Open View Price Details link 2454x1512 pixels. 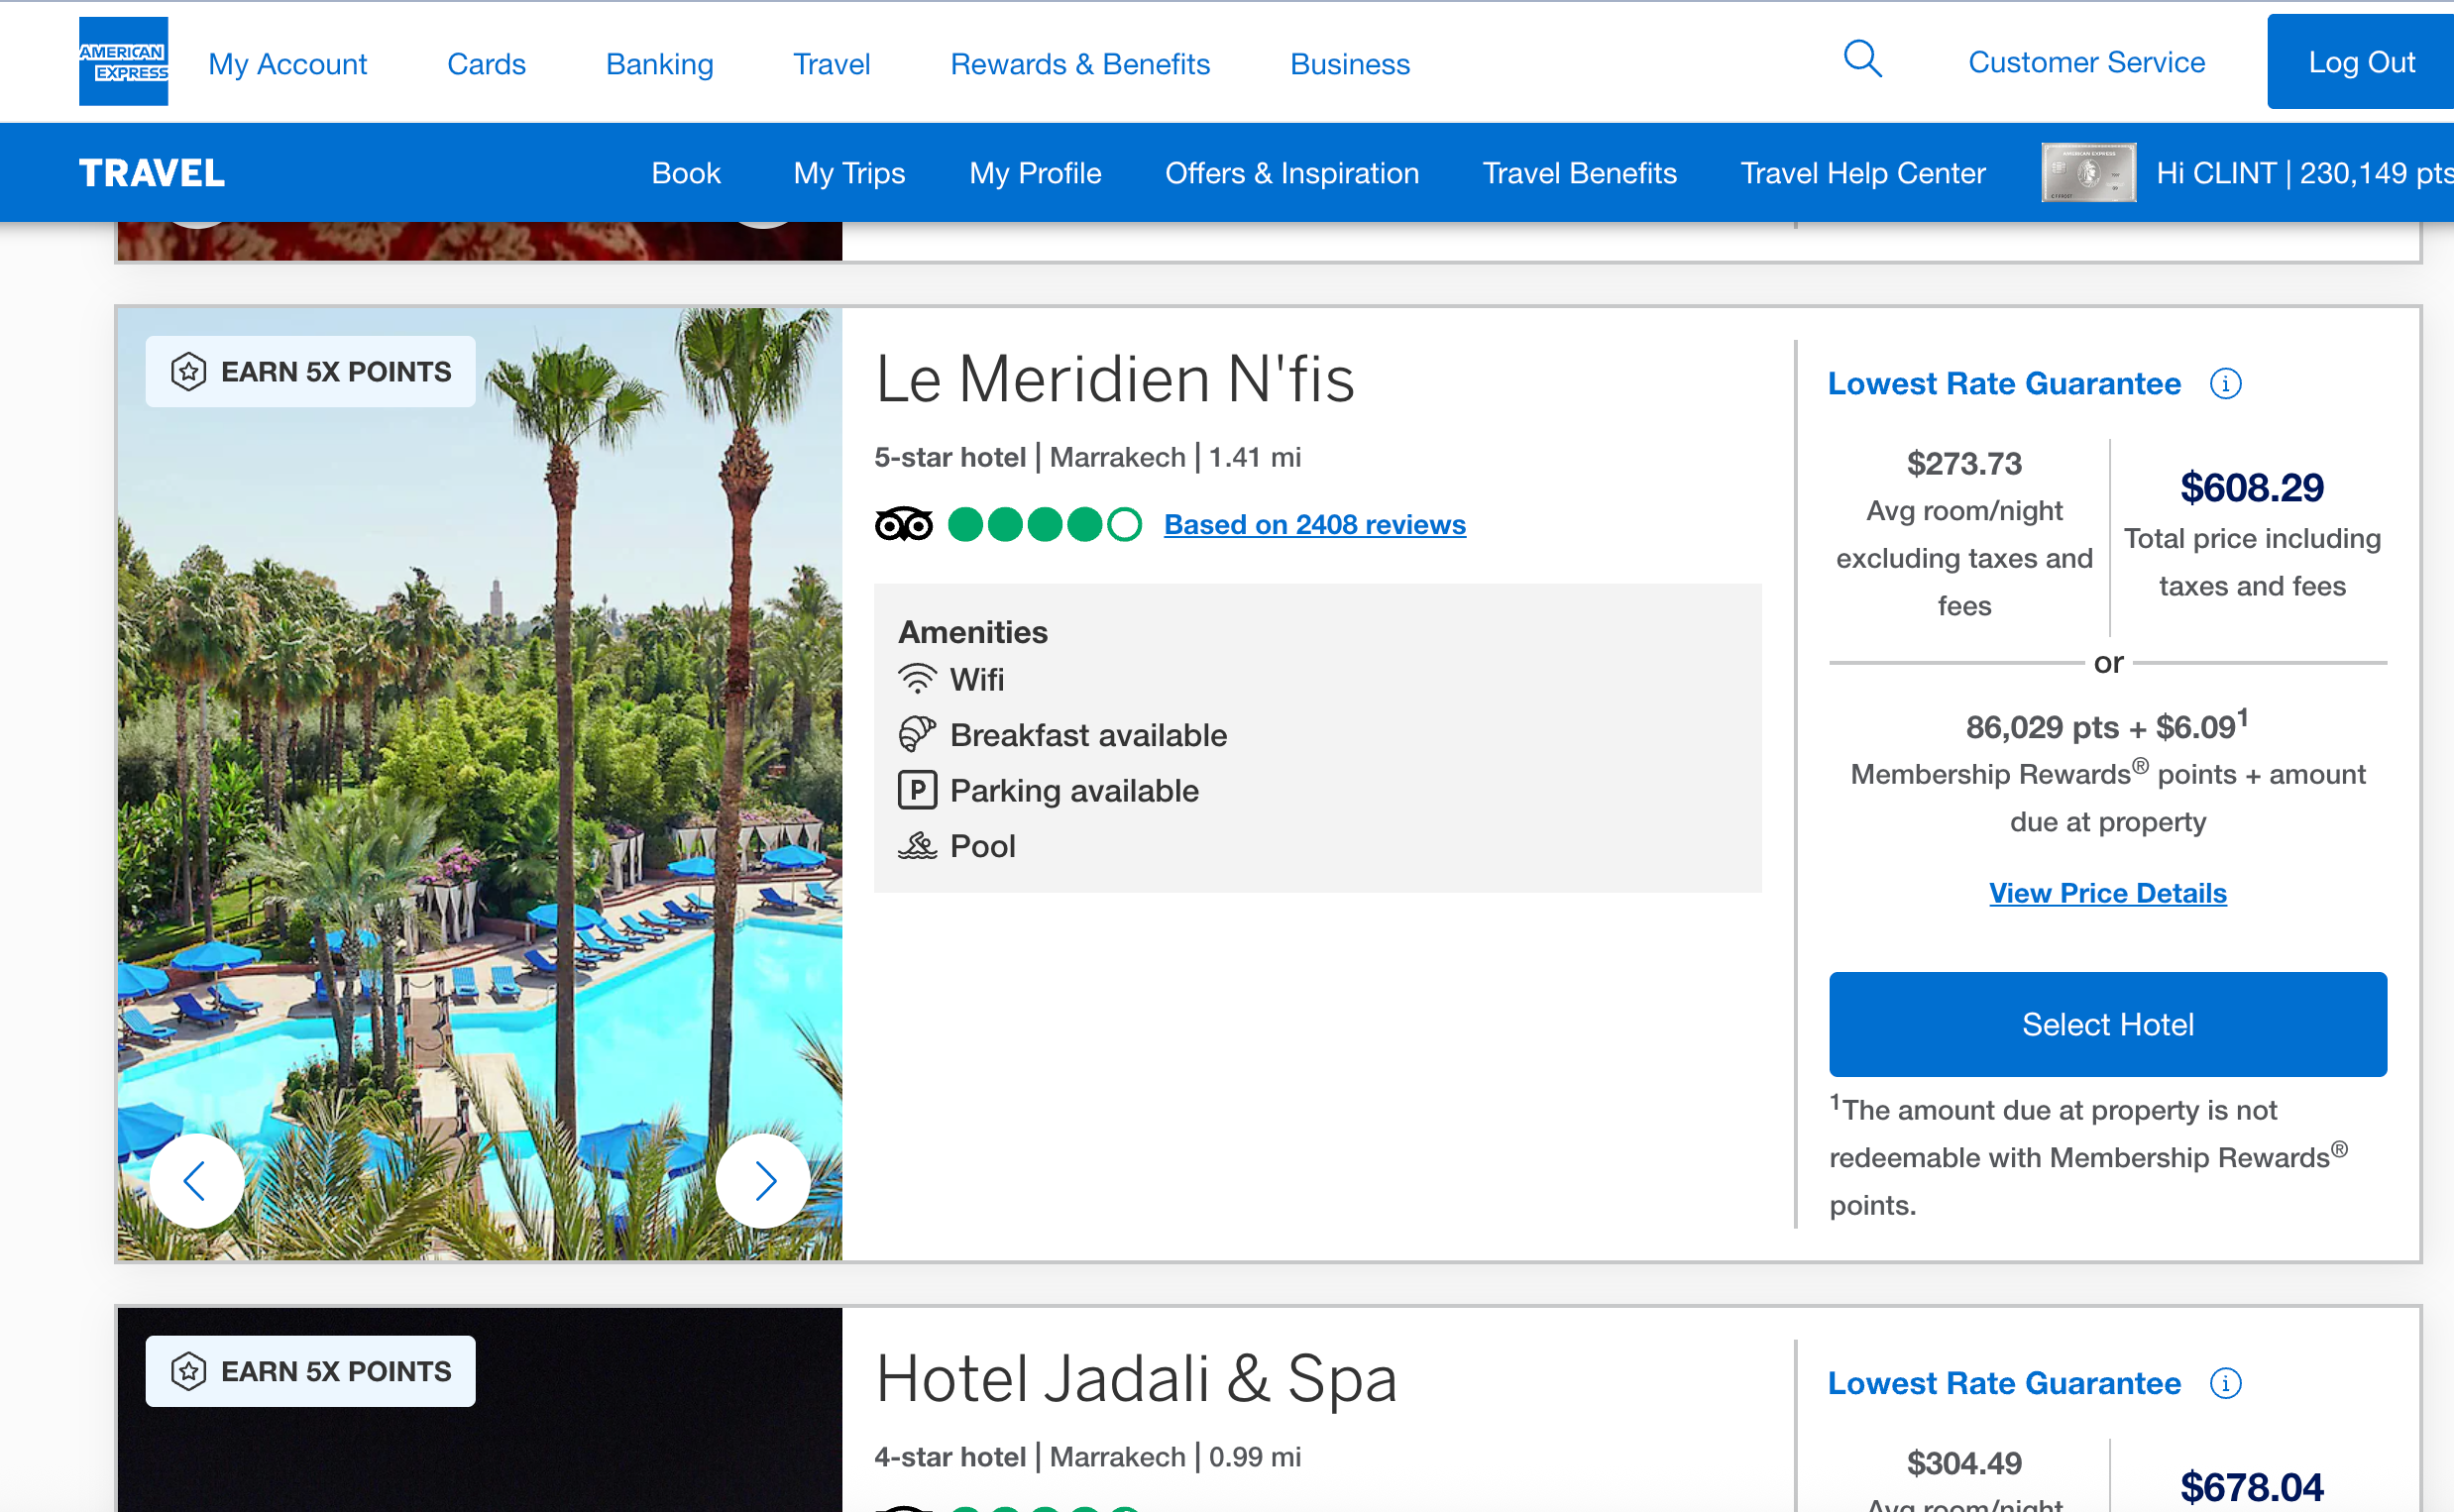click(2107, 893)
